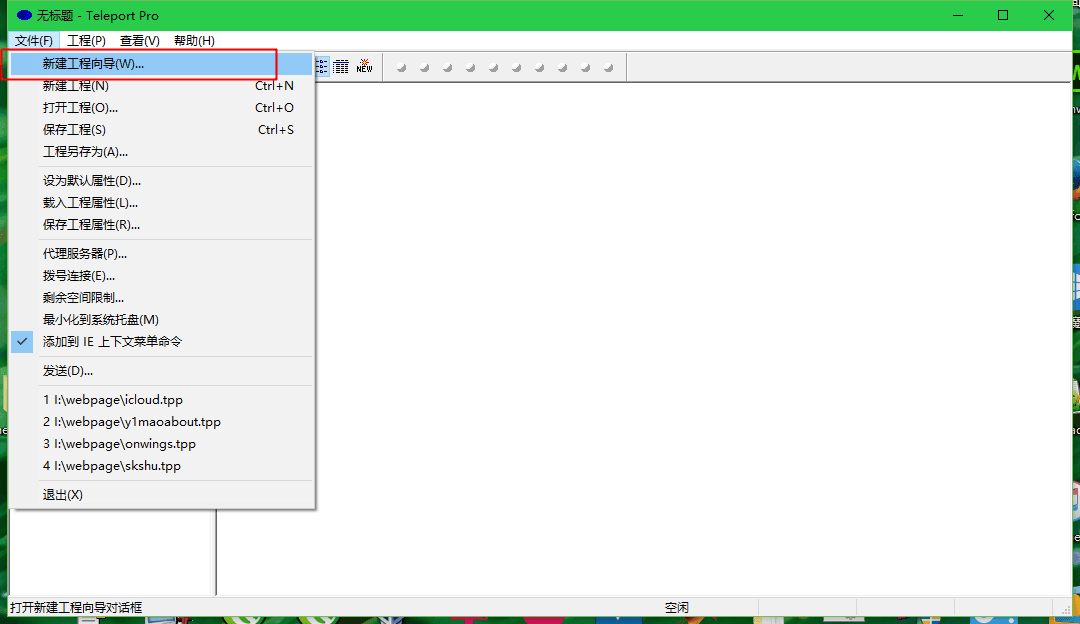Viewport: 1080px width, 624px height.
Task: Open 代理服务器(P)... settings
Action: pyautogui.click(x=163, y=253)
